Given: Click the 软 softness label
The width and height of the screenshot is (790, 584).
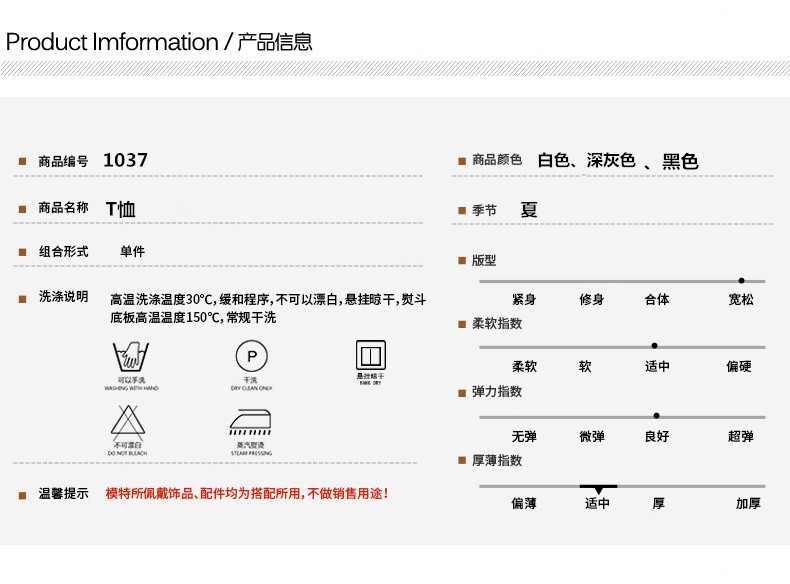Looking at the screenshot, I should click(x=585, y=366).
